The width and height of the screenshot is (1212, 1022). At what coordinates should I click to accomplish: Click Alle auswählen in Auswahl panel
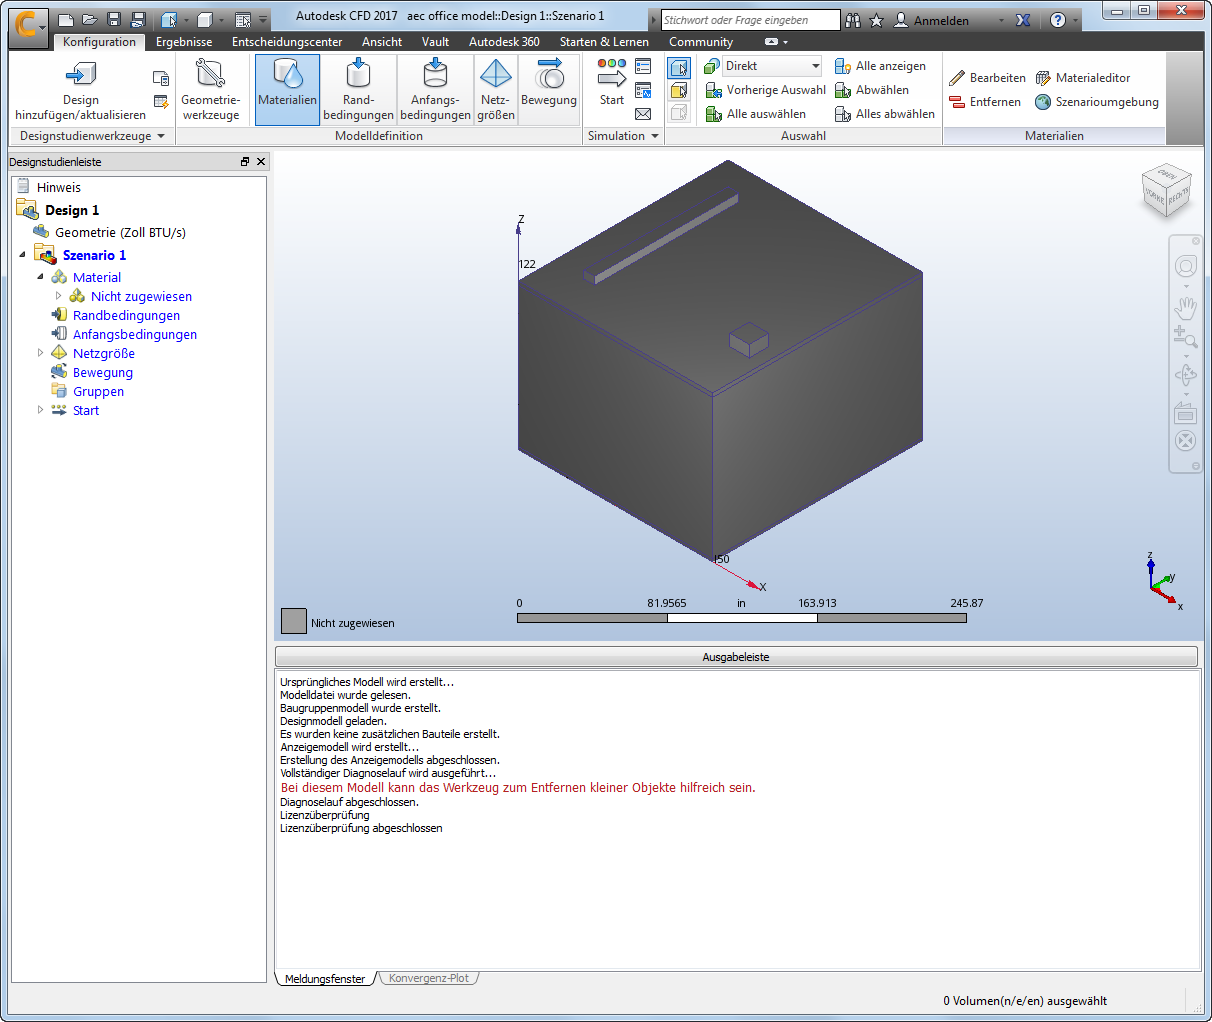coord(755,114)
